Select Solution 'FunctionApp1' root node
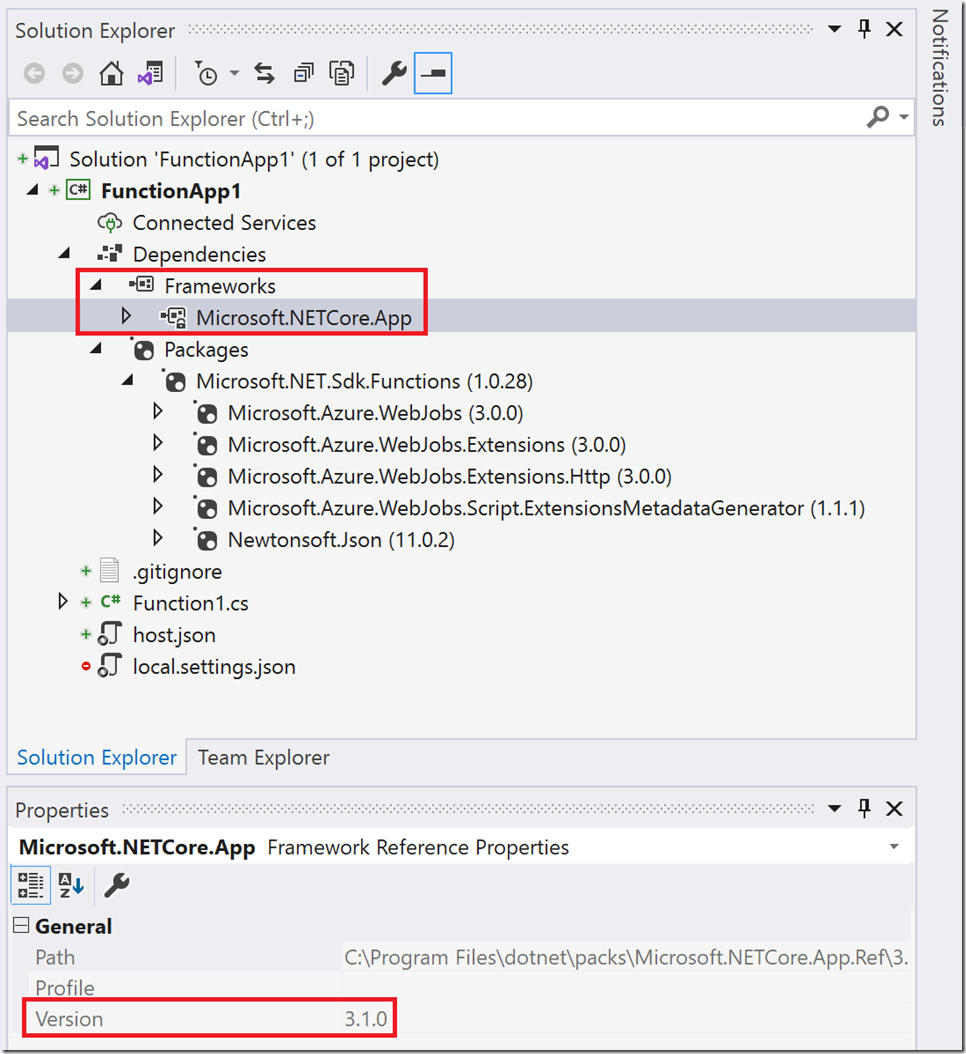The width and height of the screenshot is (966, 1054). pos(254,160)
